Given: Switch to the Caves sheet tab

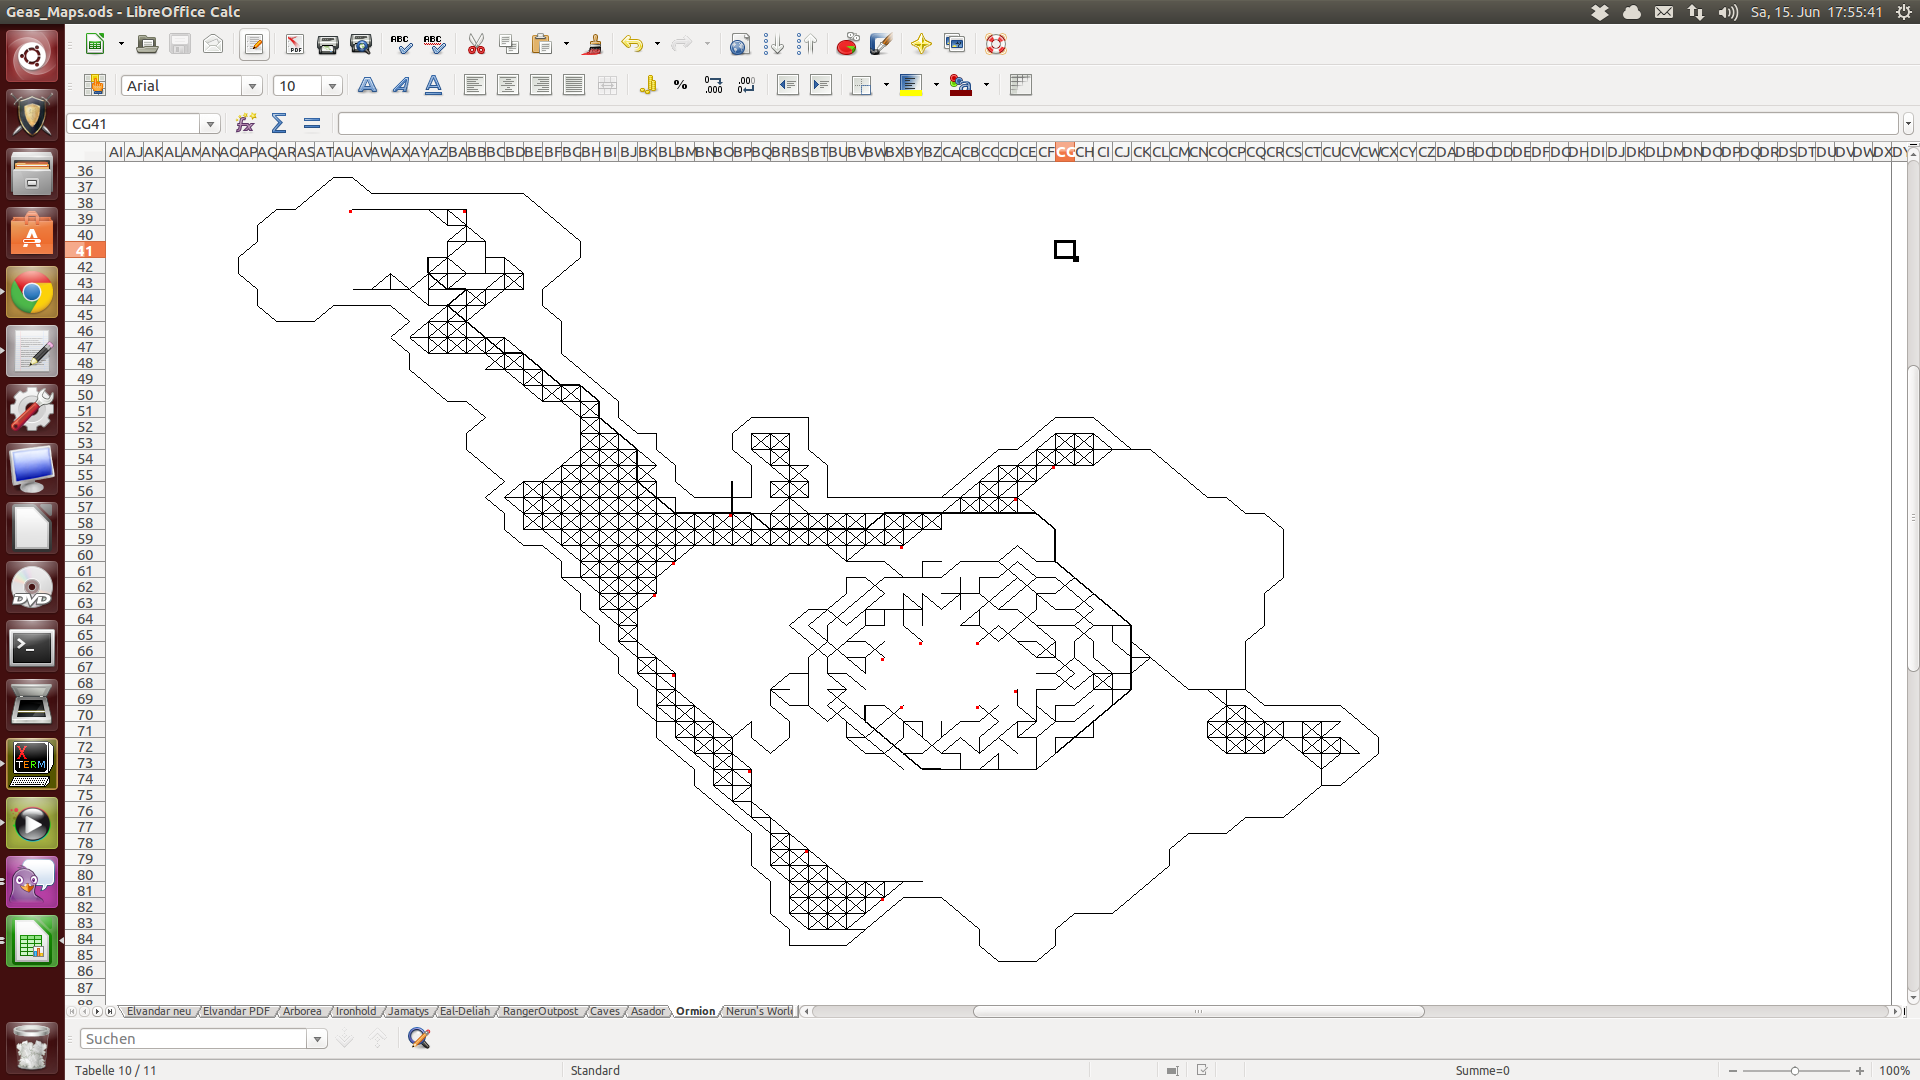Looking at the screenshot, I should coord(604,1011).
